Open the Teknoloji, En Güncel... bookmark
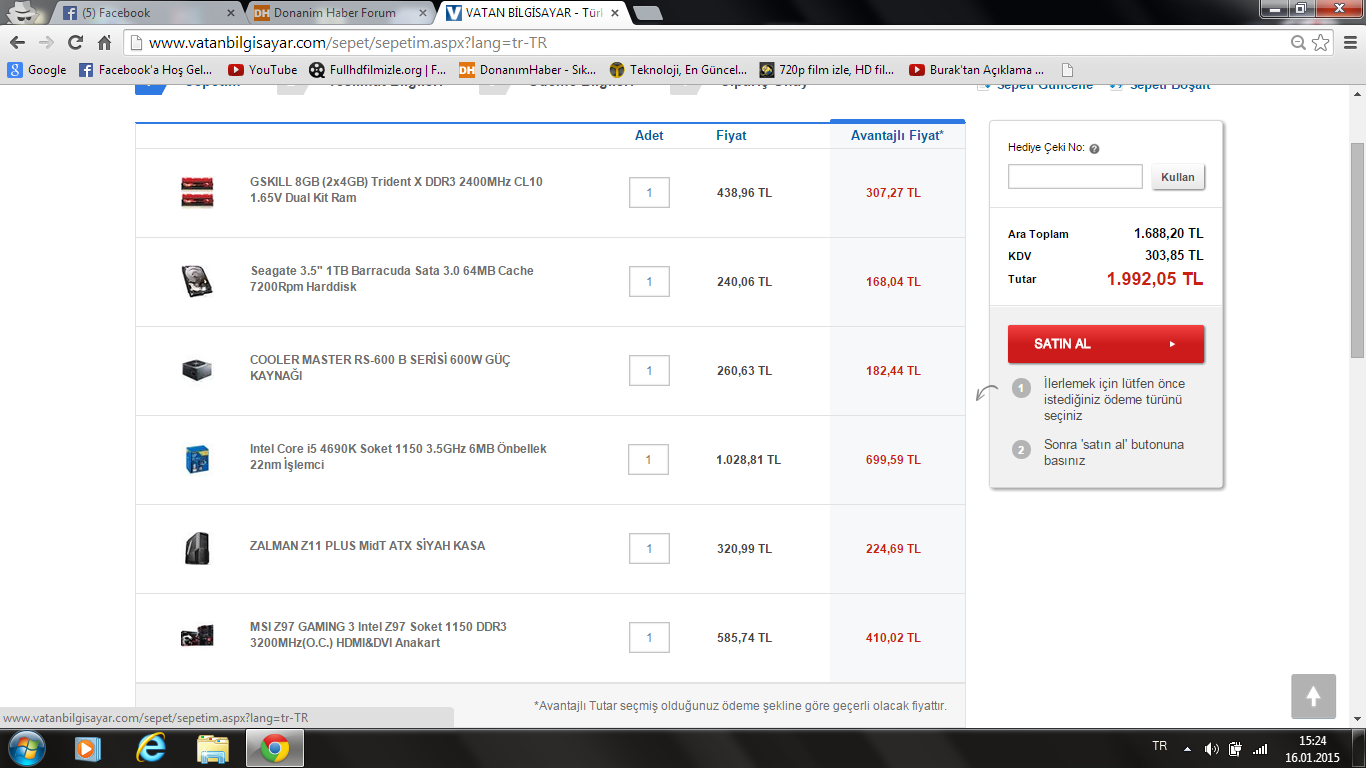This screenshot has width=1366, height=768. tap(679, 70)
